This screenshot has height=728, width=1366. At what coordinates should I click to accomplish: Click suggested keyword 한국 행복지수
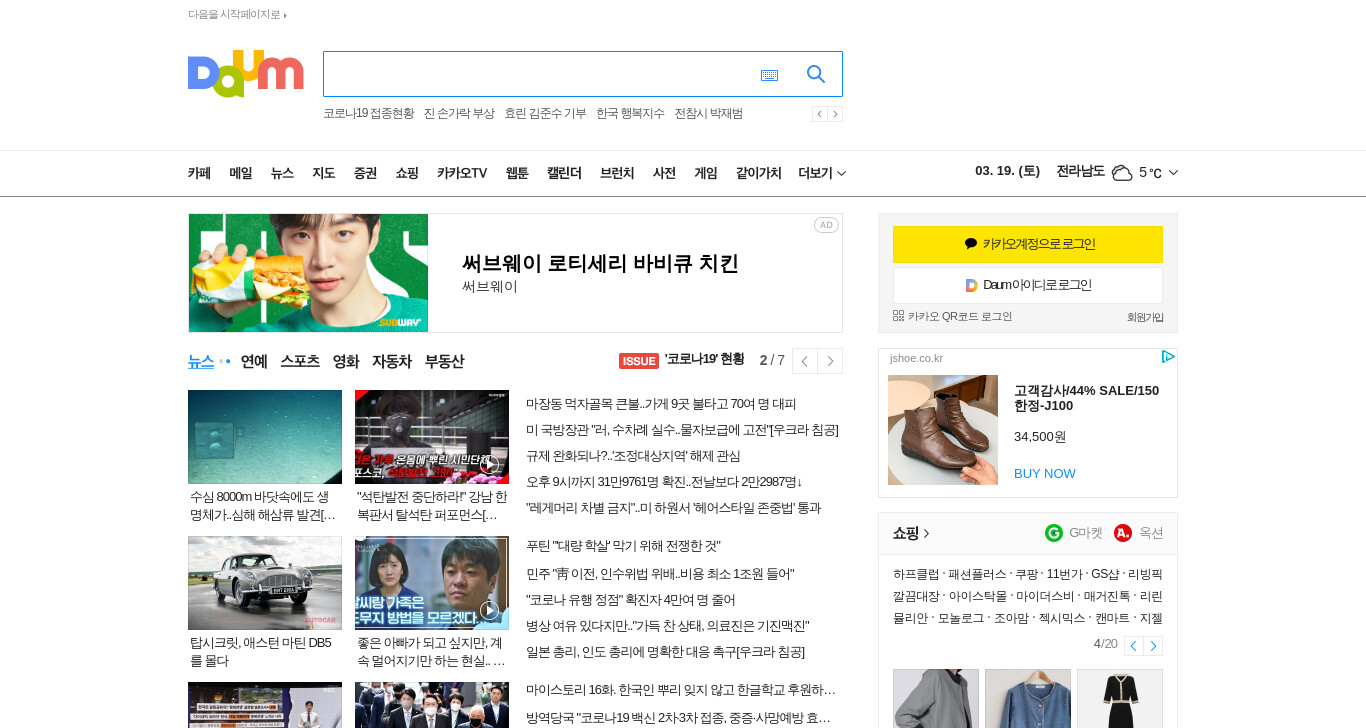630,114
